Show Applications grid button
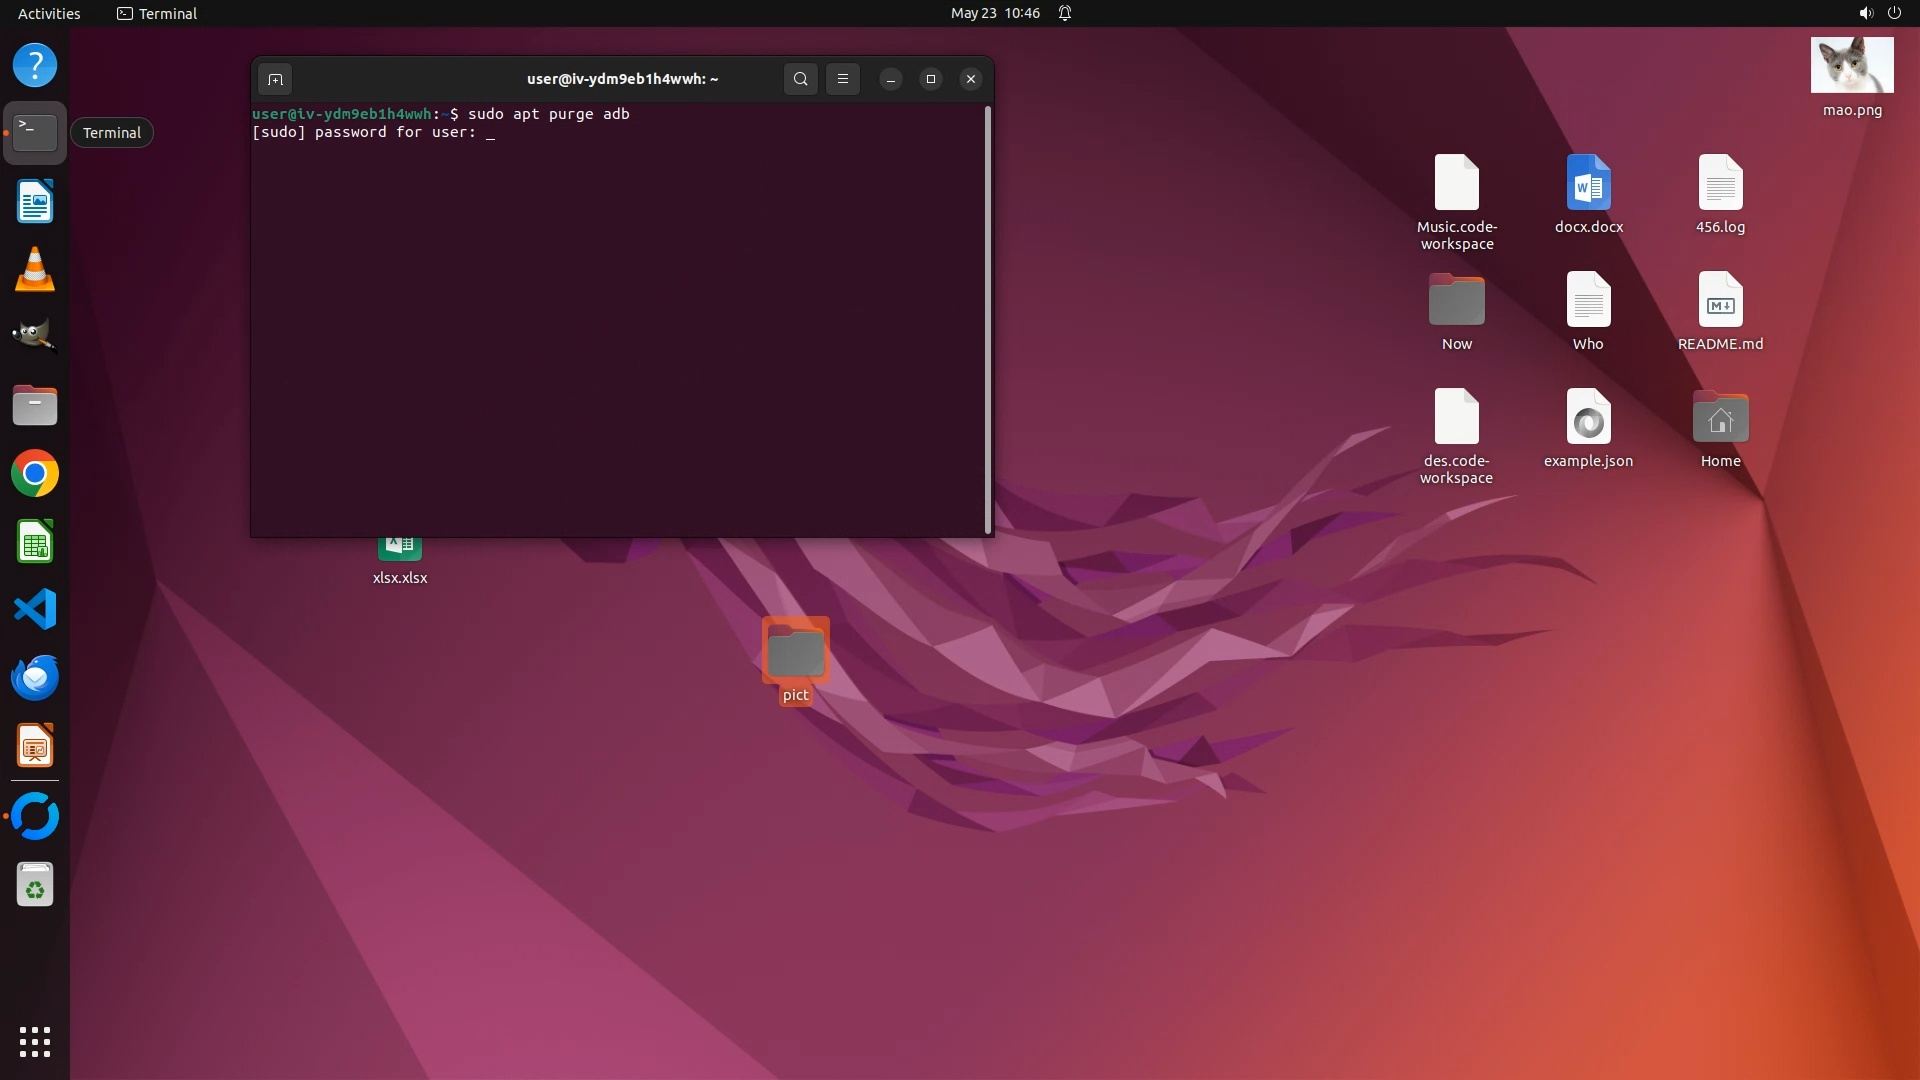Screen dimensions: 1920x1080 click(x=35, y=1041)
